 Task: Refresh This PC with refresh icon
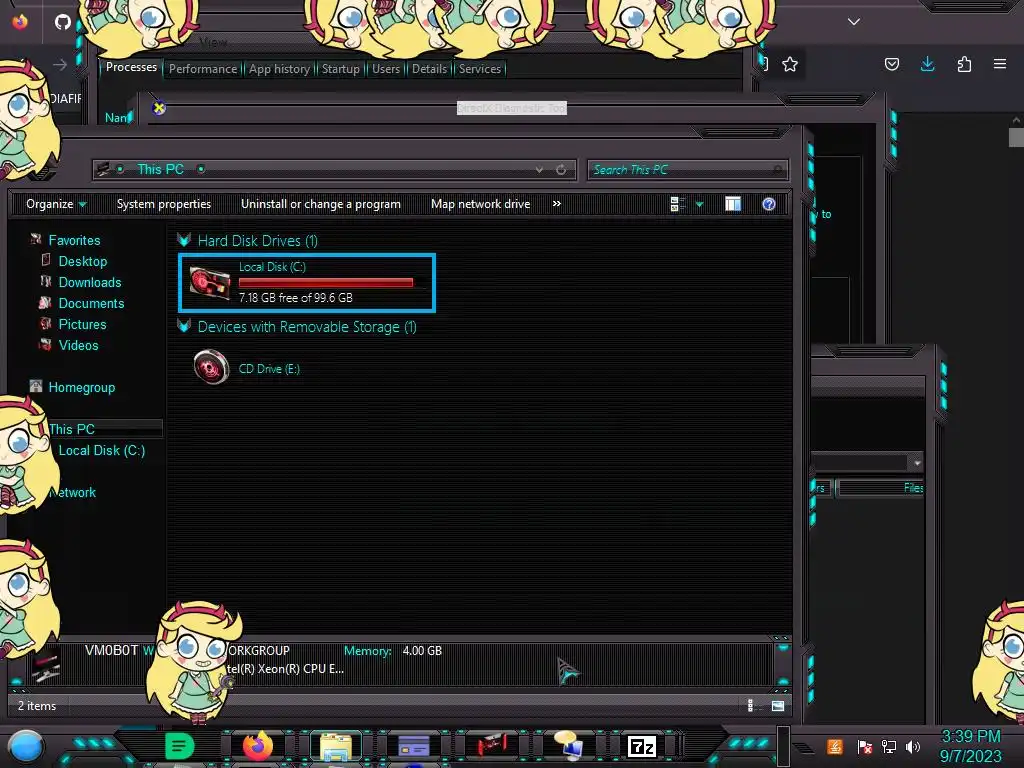(x=561, y=170)
